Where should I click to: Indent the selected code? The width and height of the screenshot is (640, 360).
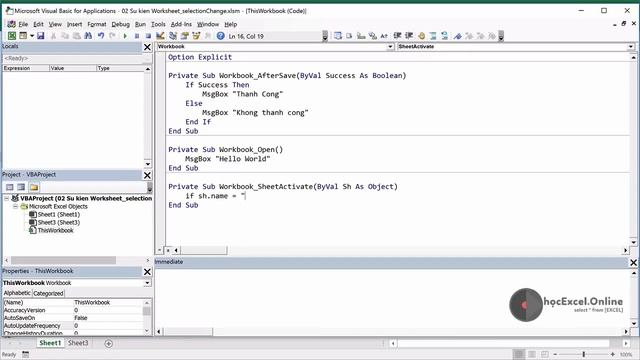click(x=397, y=36)
